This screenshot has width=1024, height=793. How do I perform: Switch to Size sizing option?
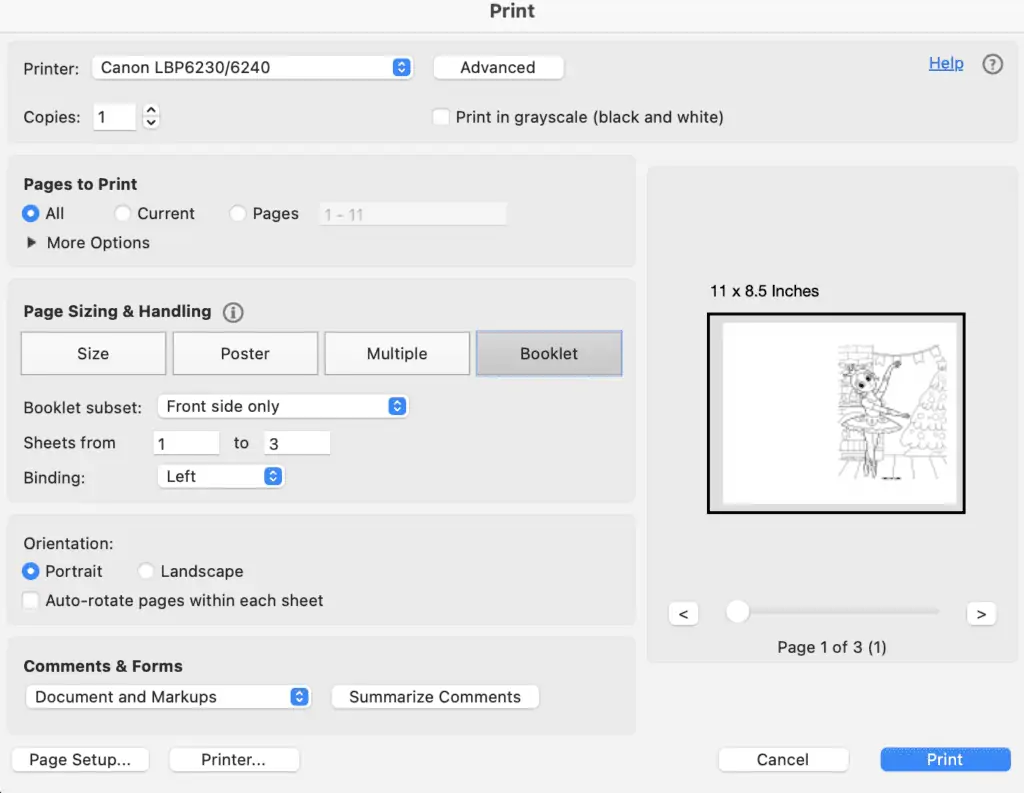93,353
